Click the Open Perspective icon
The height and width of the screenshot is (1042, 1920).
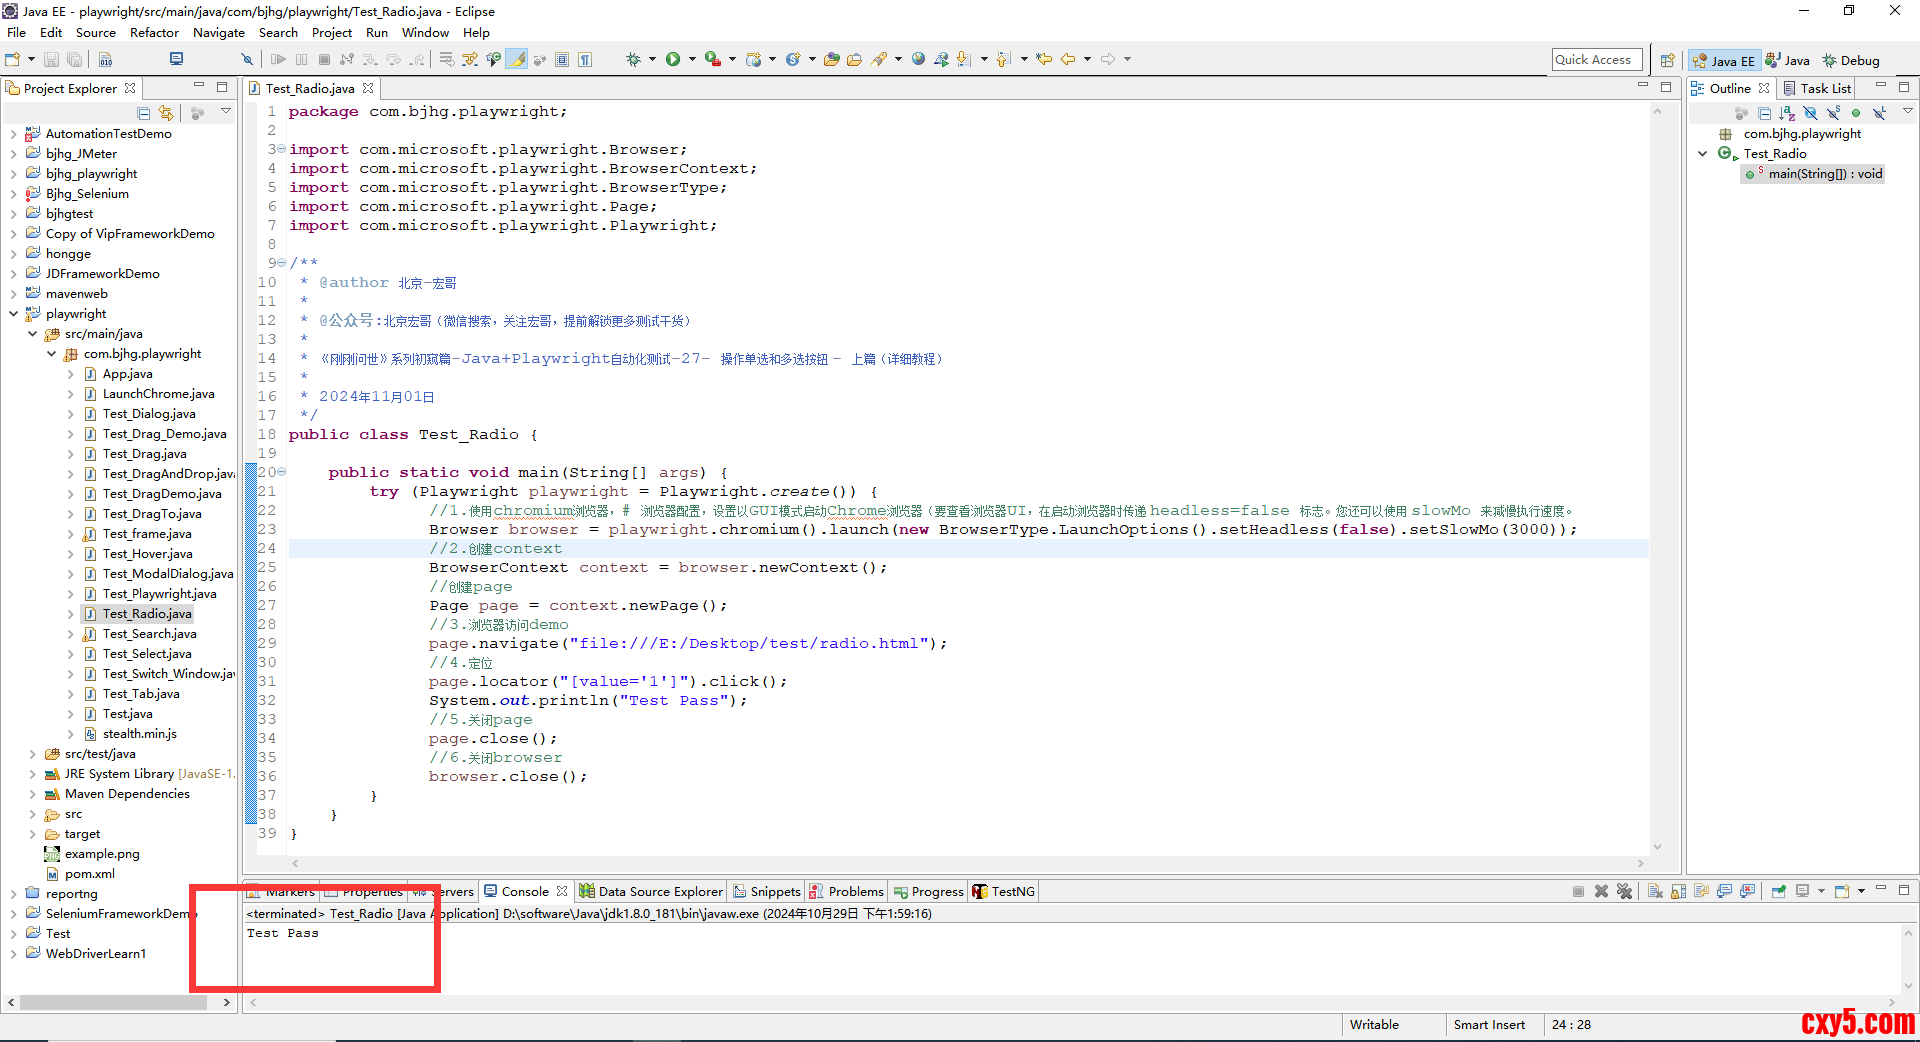(1667, 60)
